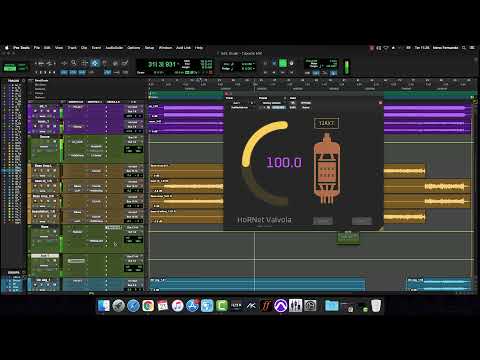Open the green Camtasia C icon in Dock
Image resolution: width=480 pixels, height=360 pixels.
(x=222, y=305)
